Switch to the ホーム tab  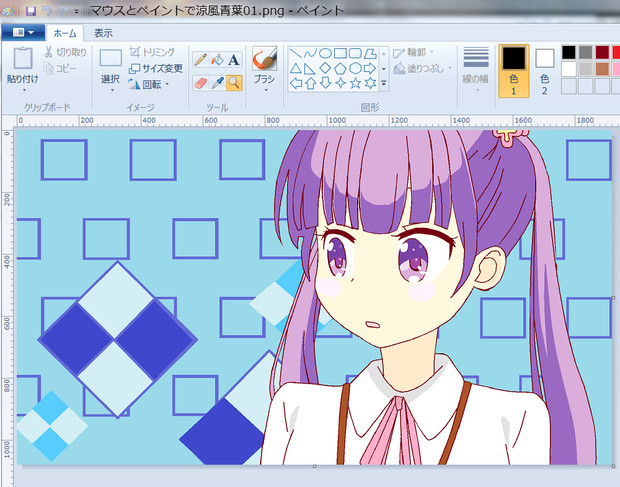pyautogui.click(x=64, y=33)
